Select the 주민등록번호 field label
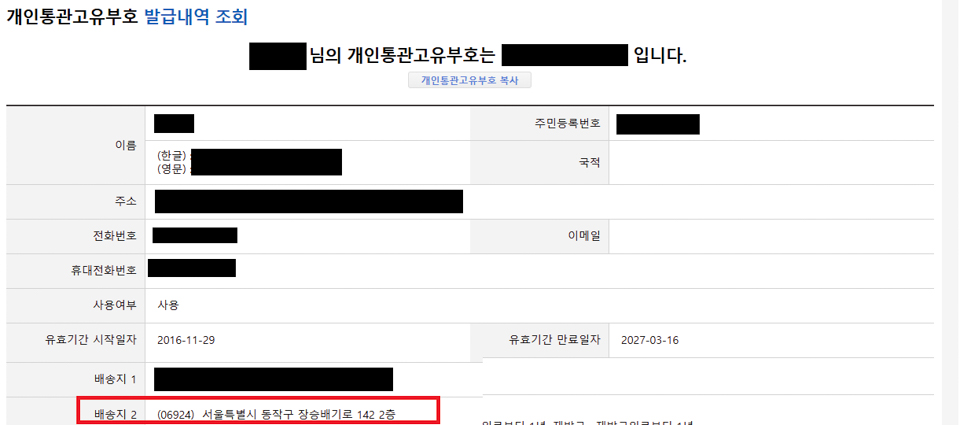The image size is (960, 425). click(x=567, y=124)
